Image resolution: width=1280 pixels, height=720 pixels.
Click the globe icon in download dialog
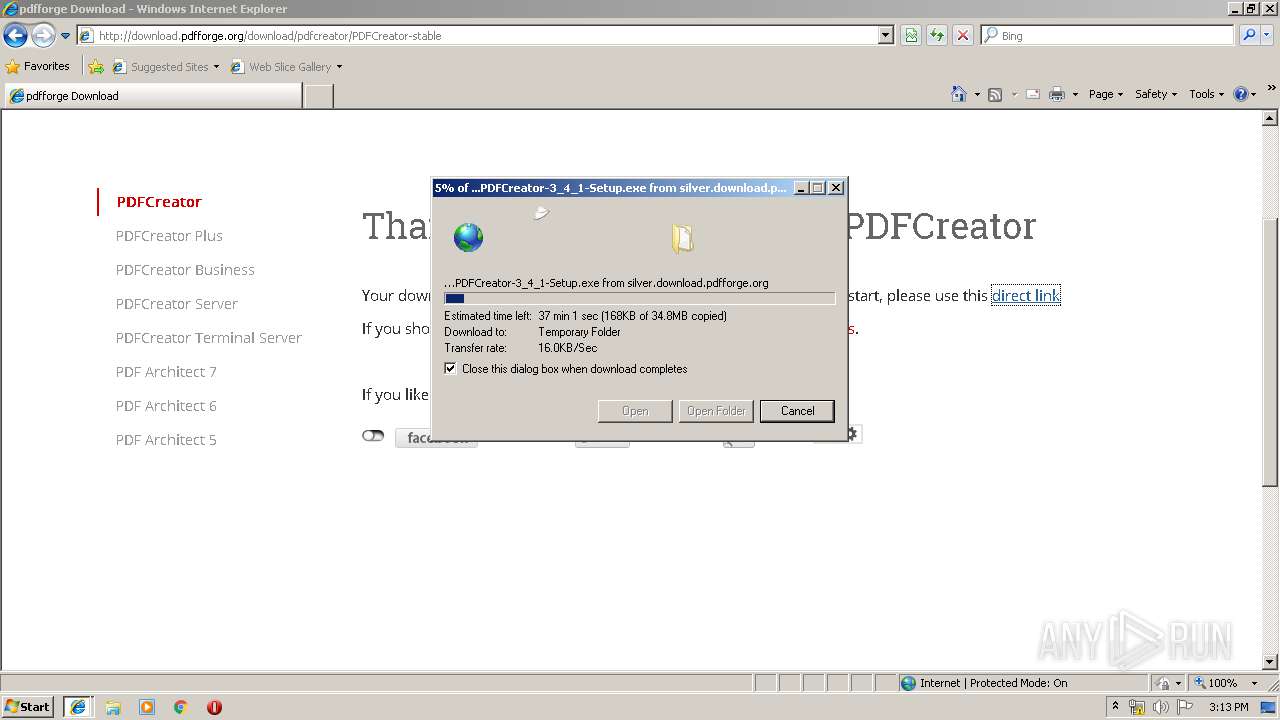pos(468,238)
